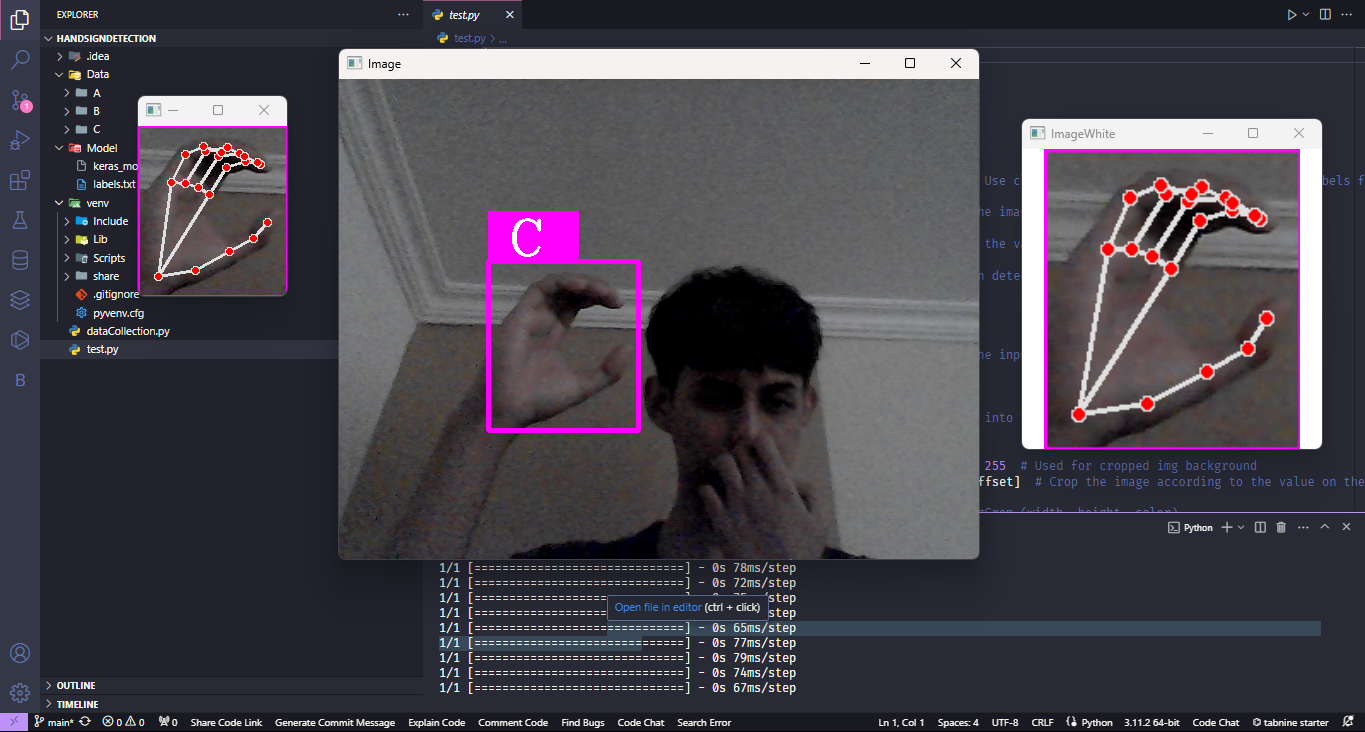This screenshot has height=732, width=1365.
Task: Toggle maximize terminal panel size chevron
Action: [x=1325, y=527]
